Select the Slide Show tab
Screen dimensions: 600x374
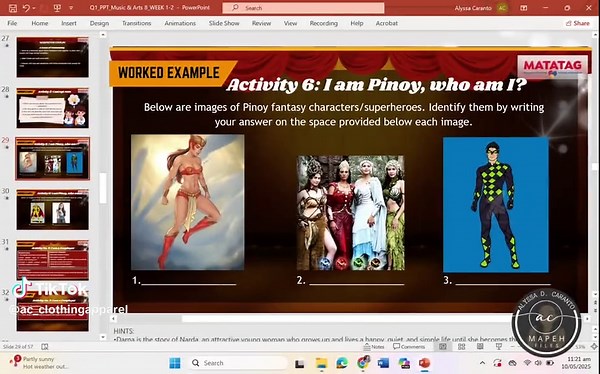[224, 23]
